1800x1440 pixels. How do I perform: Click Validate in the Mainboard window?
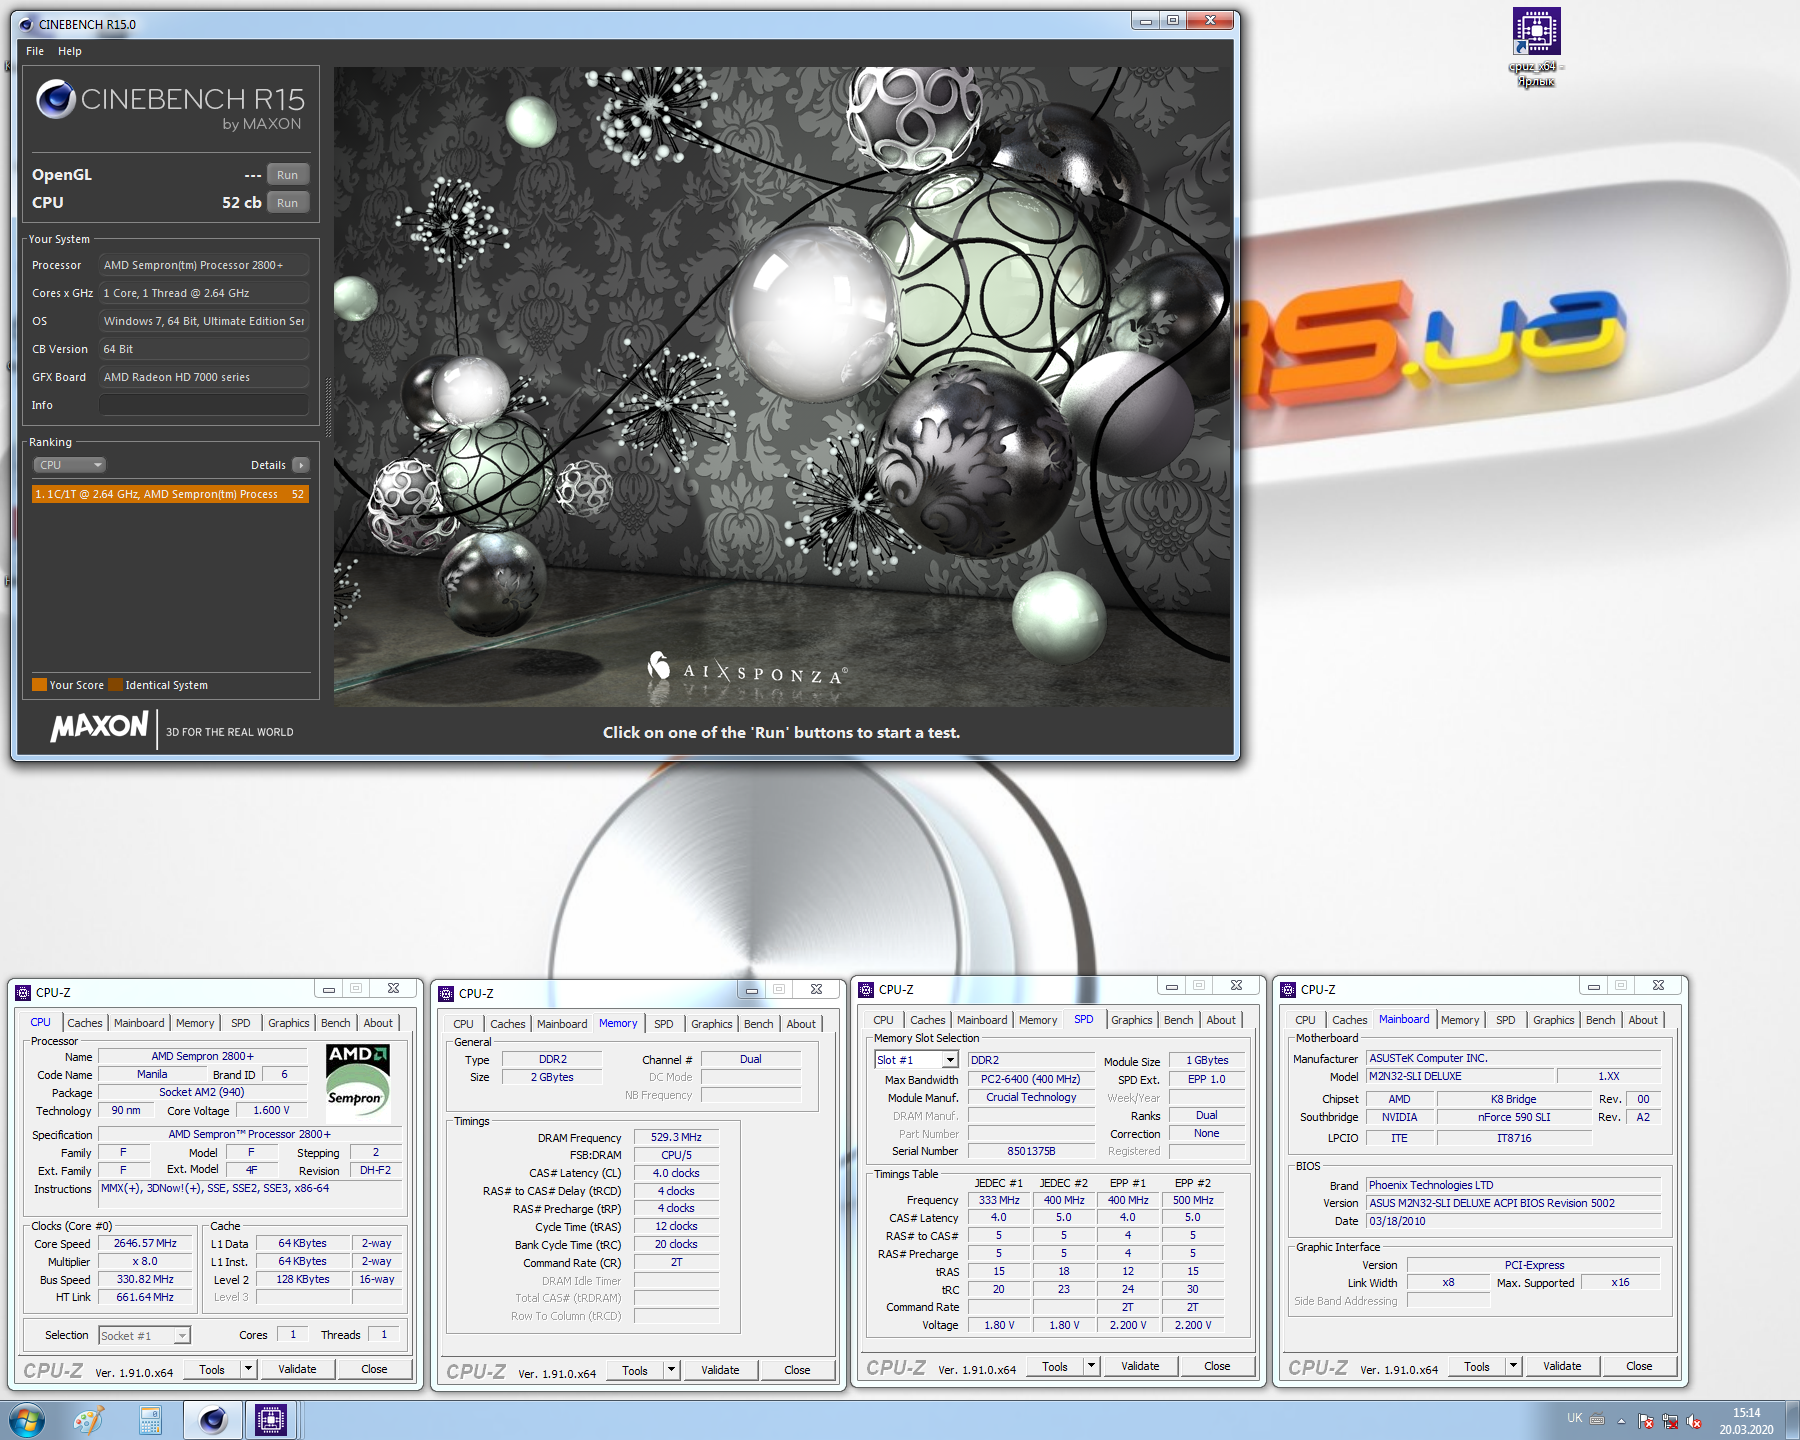1562,1366
